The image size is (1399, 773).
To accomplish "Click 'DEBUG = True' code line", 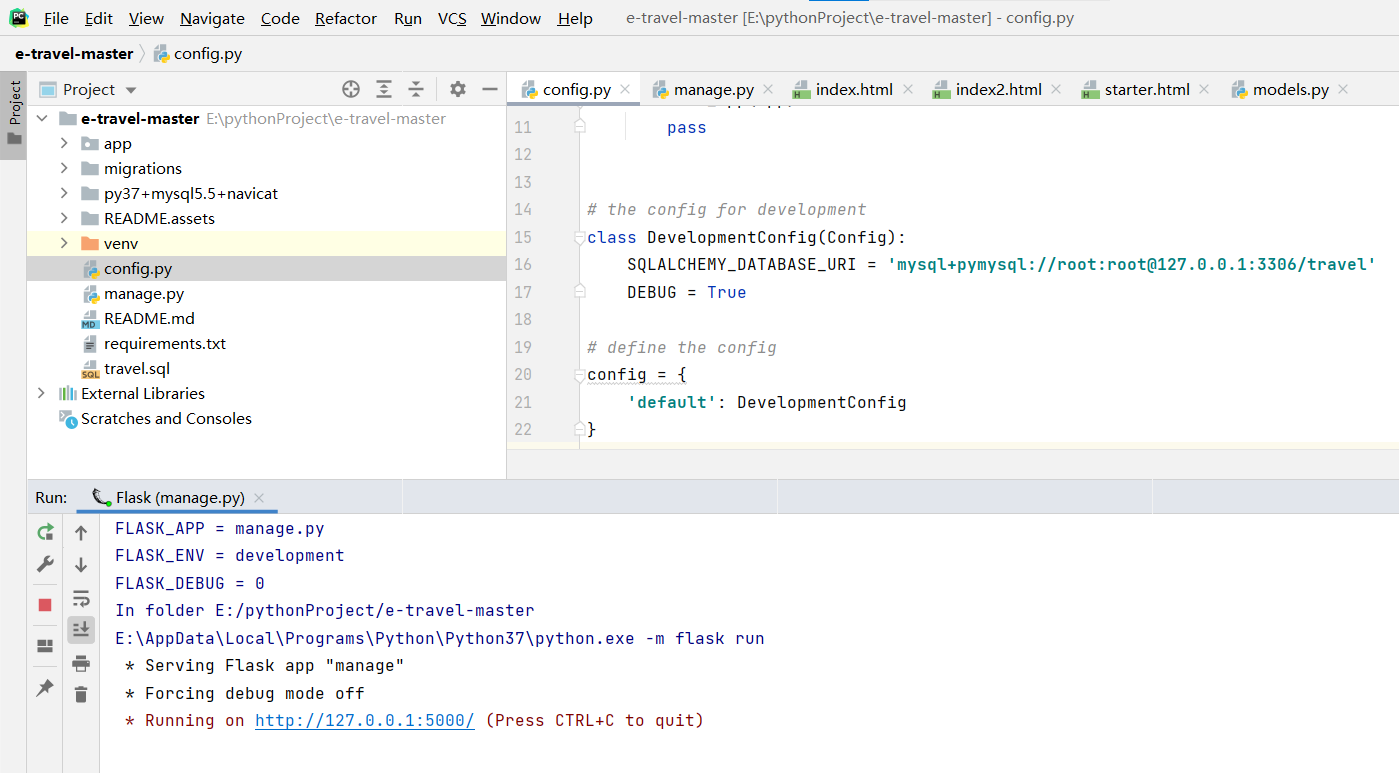I will (x=687, y=292).
